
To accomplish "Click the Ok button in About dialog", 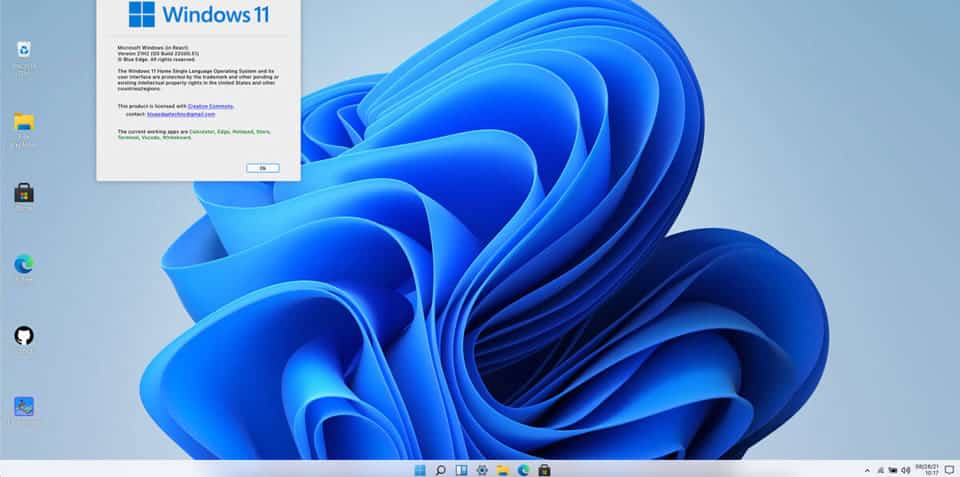I will [262, 168].
